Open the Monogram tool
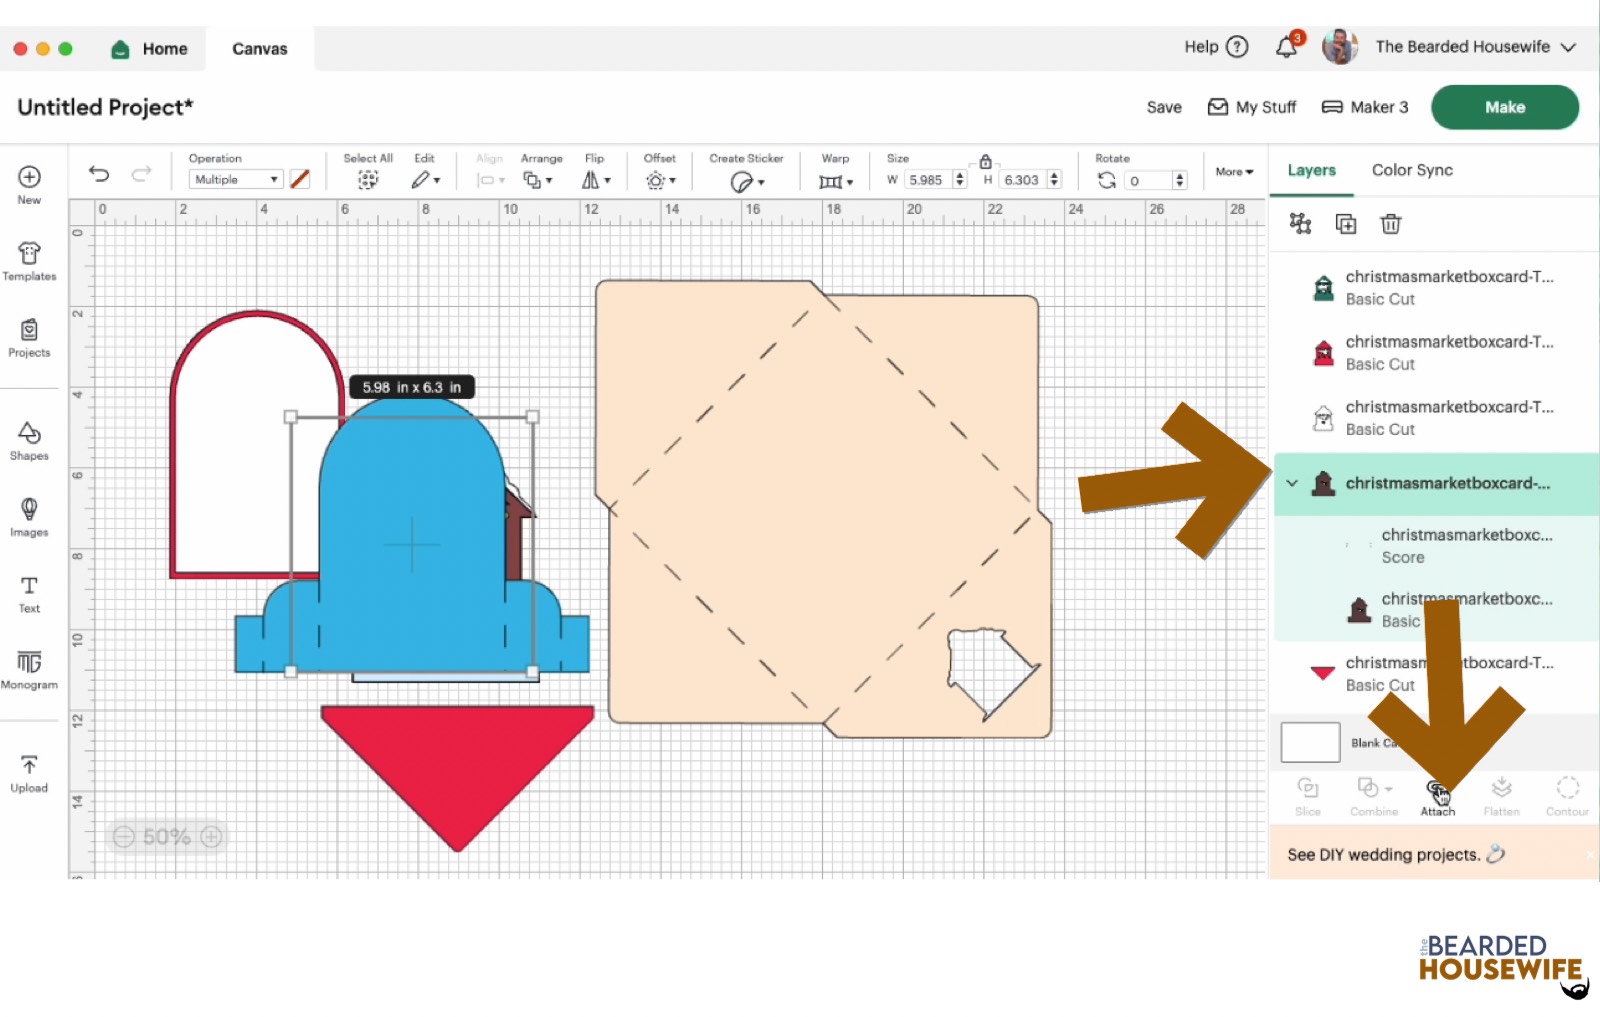Viewport: 1600px width, 1017px height. [29, 670]
